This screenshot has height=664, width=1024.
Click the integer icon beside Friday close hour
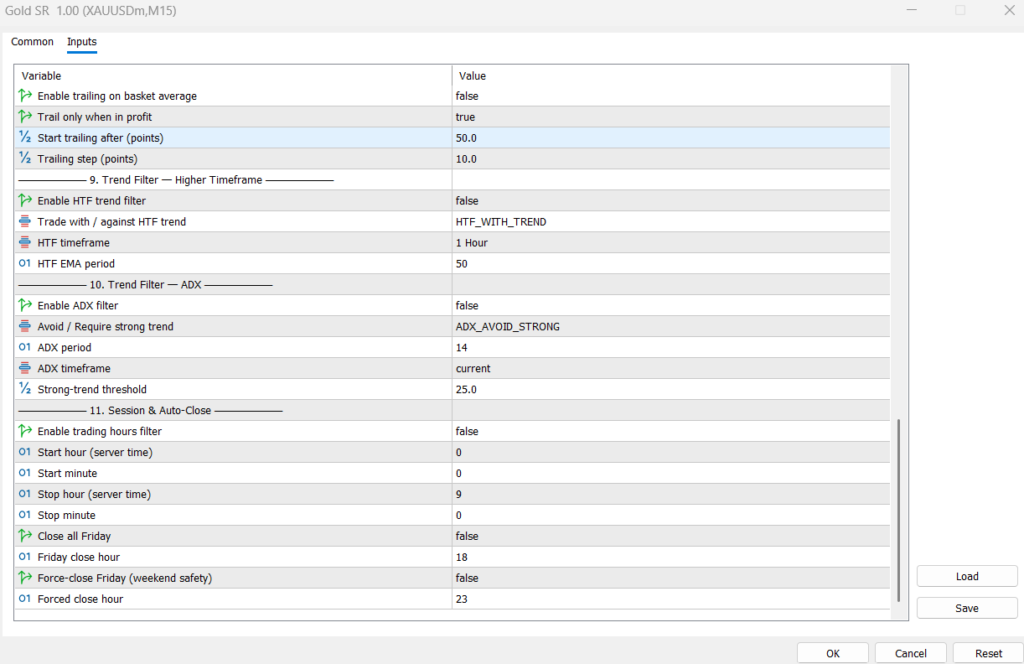click(25, 556)
